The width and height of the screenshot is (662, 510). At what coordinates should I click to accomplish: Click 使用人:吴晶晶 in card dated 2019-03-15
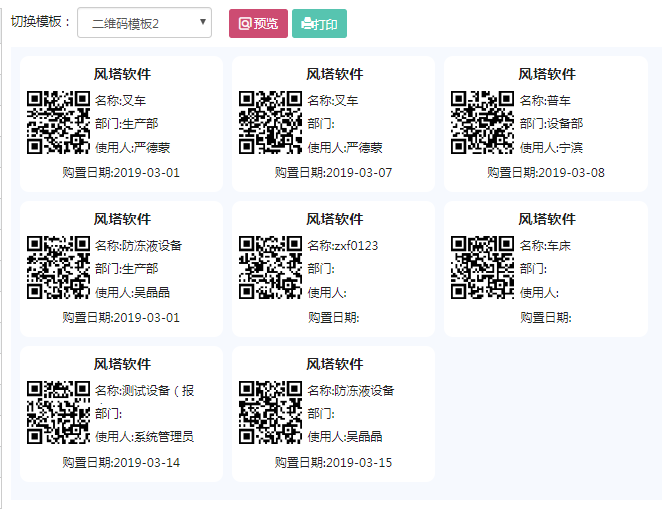(345, 437)
